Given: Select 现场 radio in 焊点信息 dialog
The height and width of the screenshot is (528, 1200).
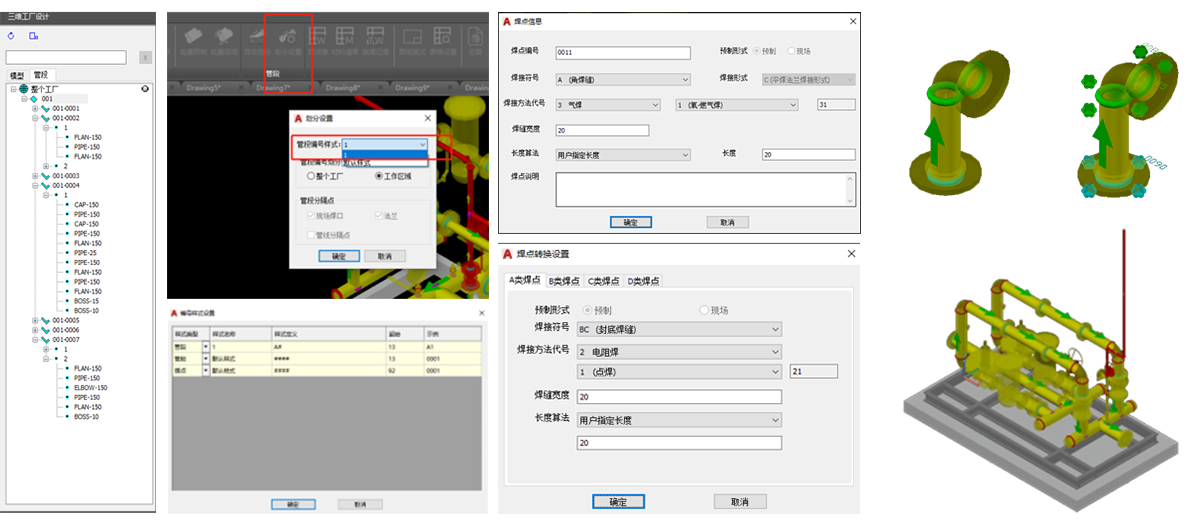Looking at the screenshot, I should (x=791, y=50).
